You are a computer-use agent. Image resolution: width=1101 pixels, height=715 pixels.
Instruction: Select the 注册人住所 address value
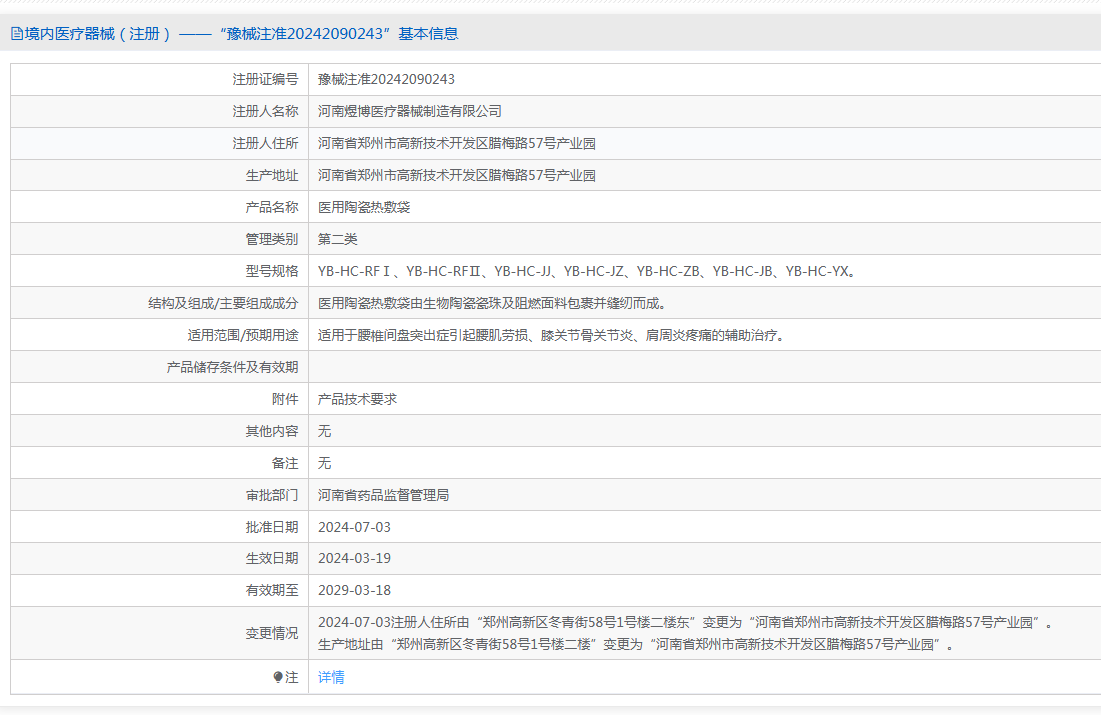pos(456,143)
